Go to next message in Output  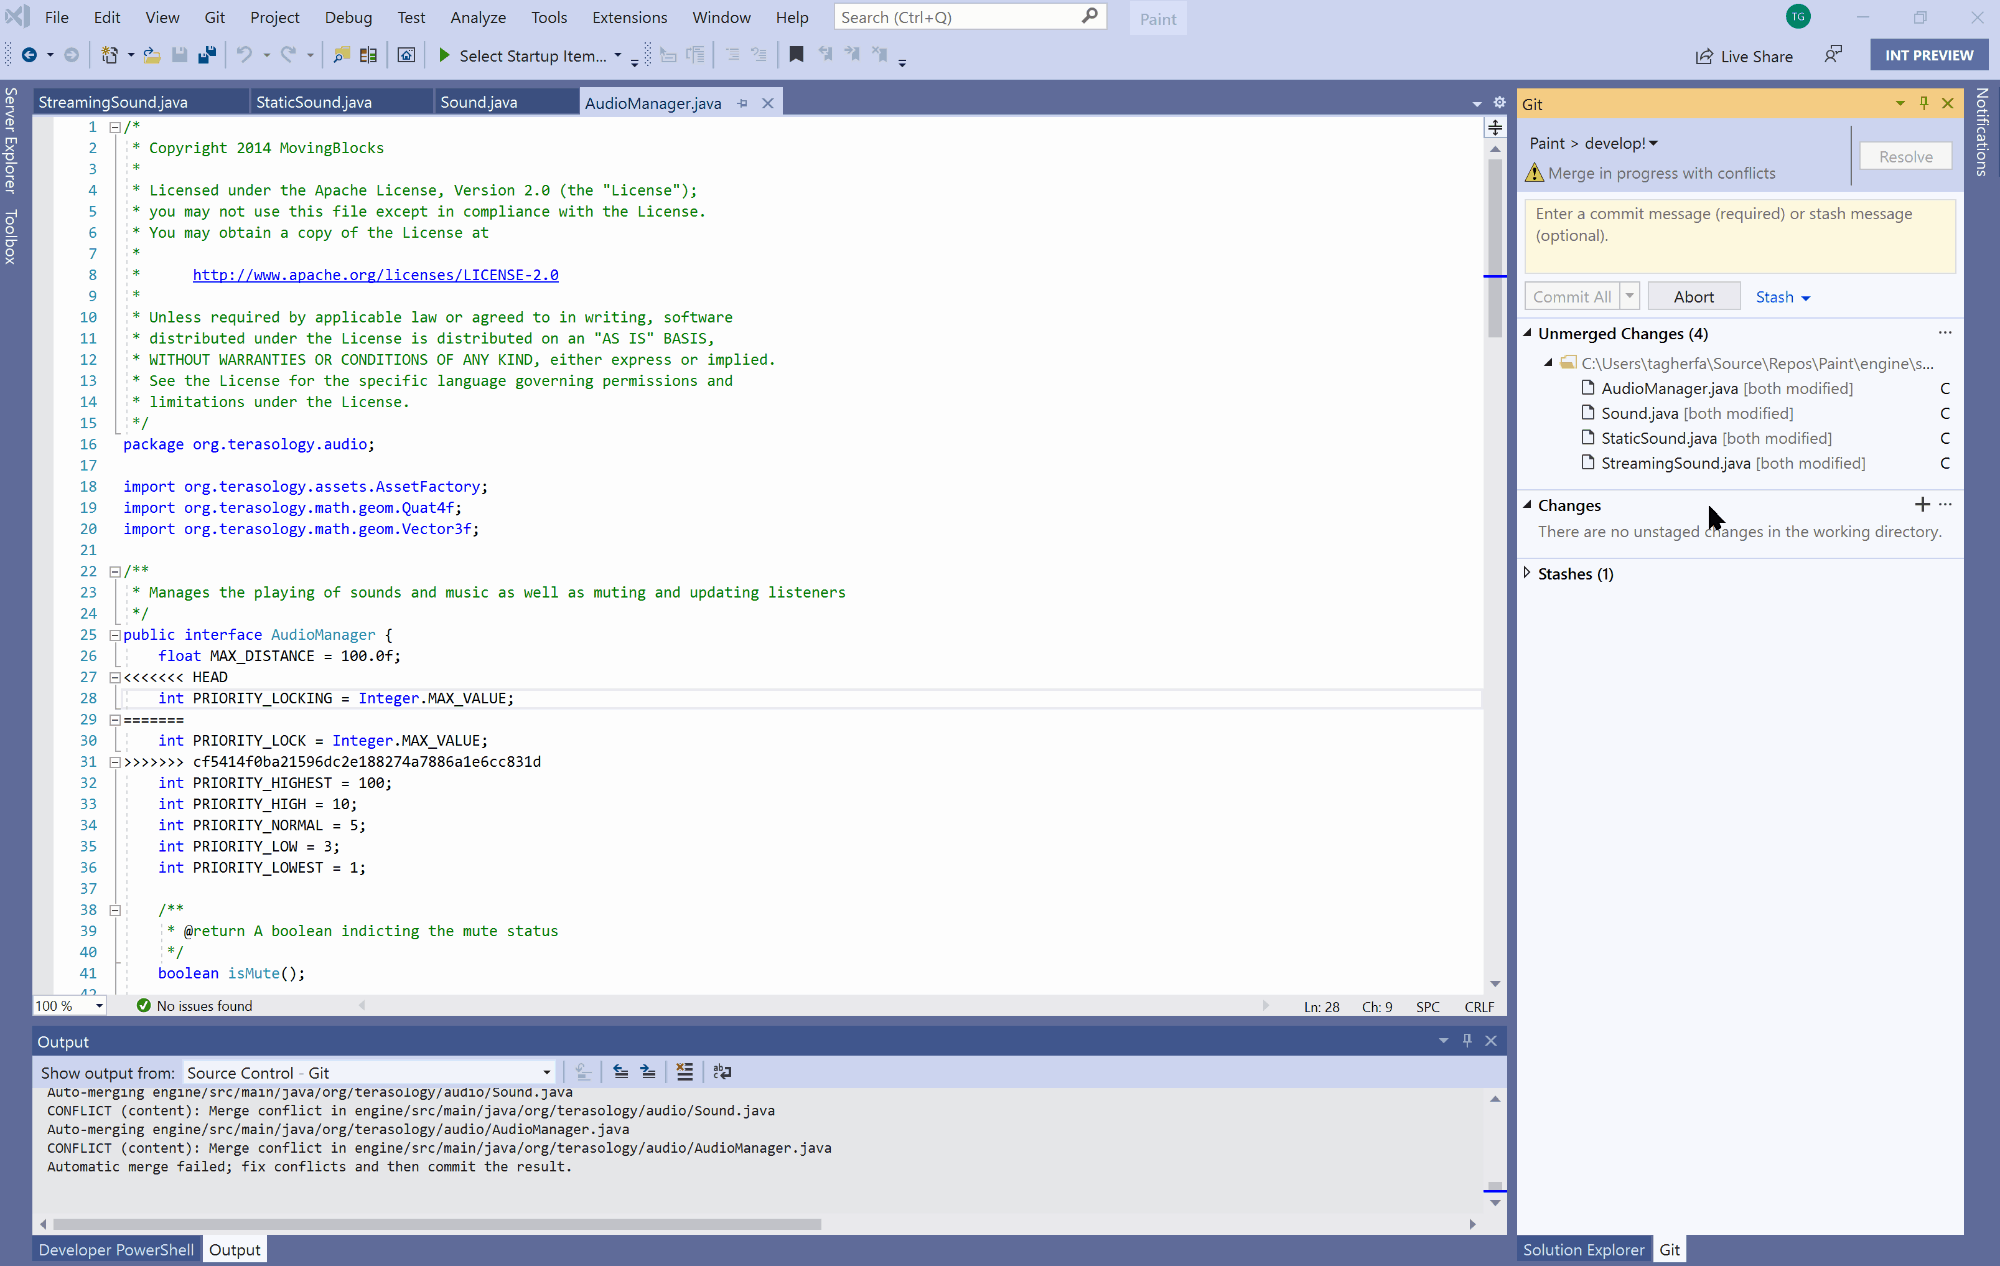click(648, 1072)
